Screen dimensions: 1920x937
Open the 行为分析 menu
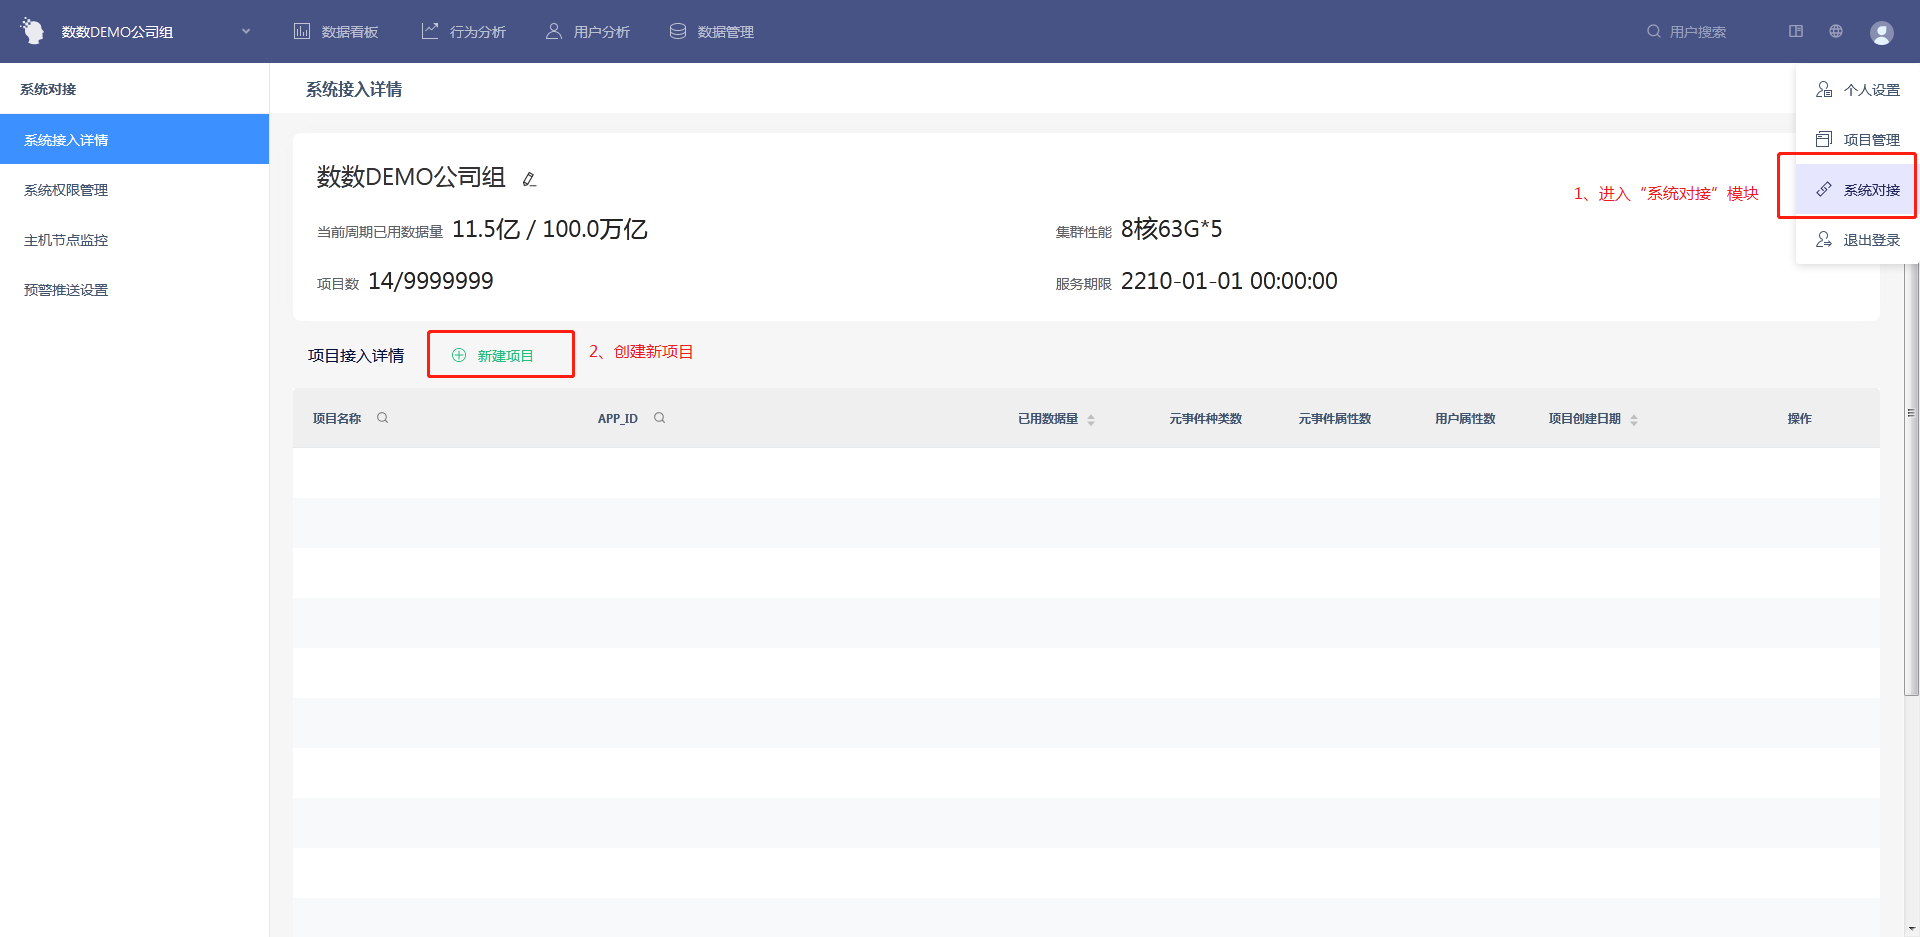tap(464, 32)
